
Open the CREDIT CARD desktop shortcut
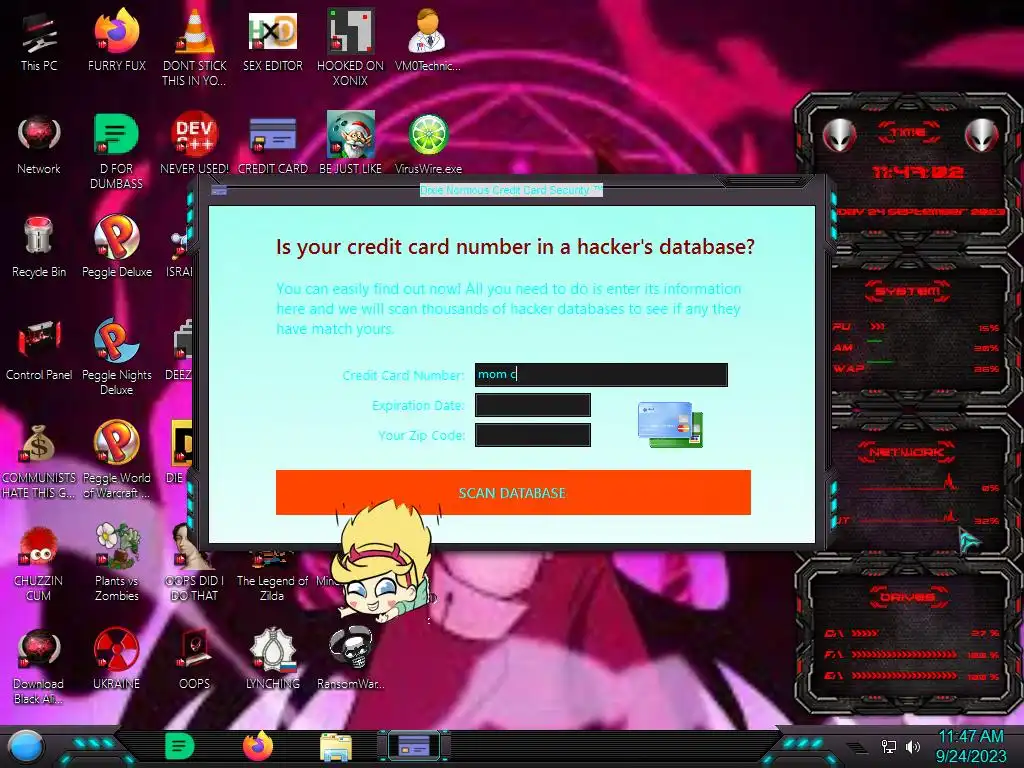(x=272, y=144)
